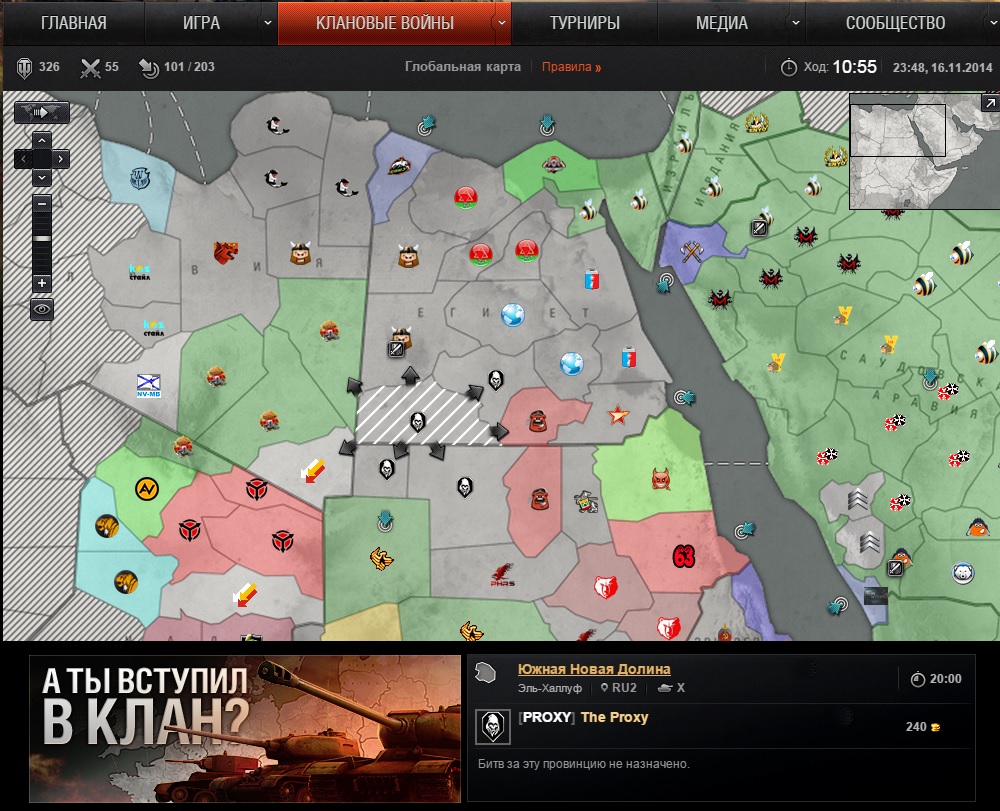Select the yellow lightning circle emblem

tap(147, 489)
